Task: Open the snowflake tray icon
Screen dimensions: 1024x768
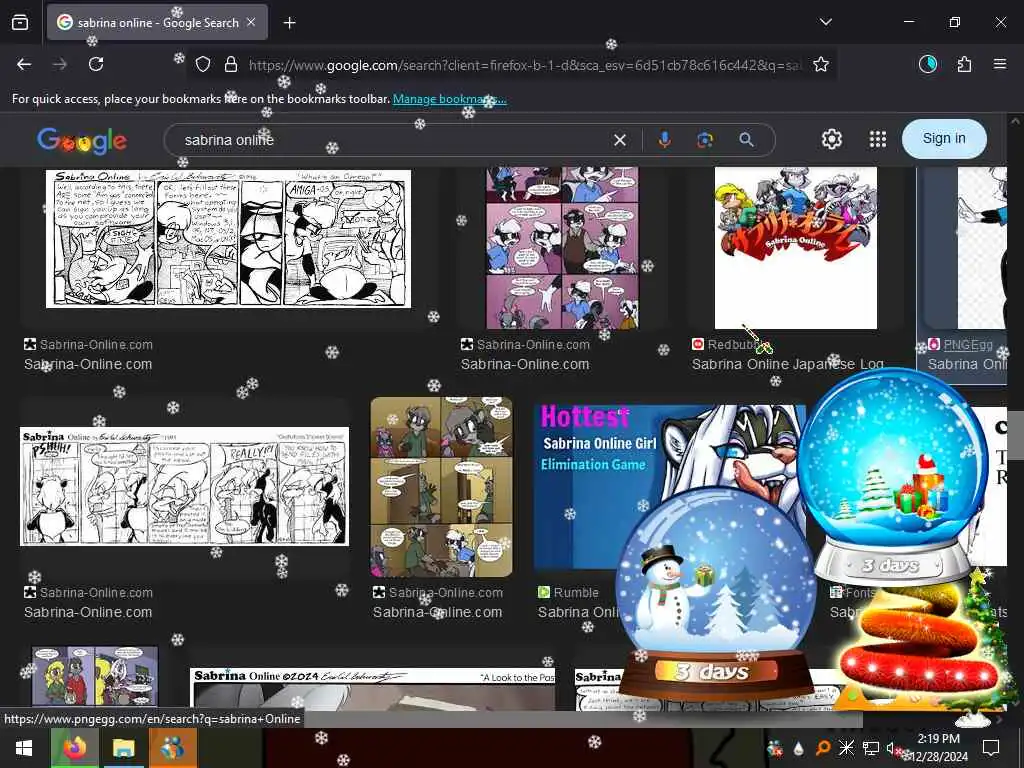Action: coord(846,748)
